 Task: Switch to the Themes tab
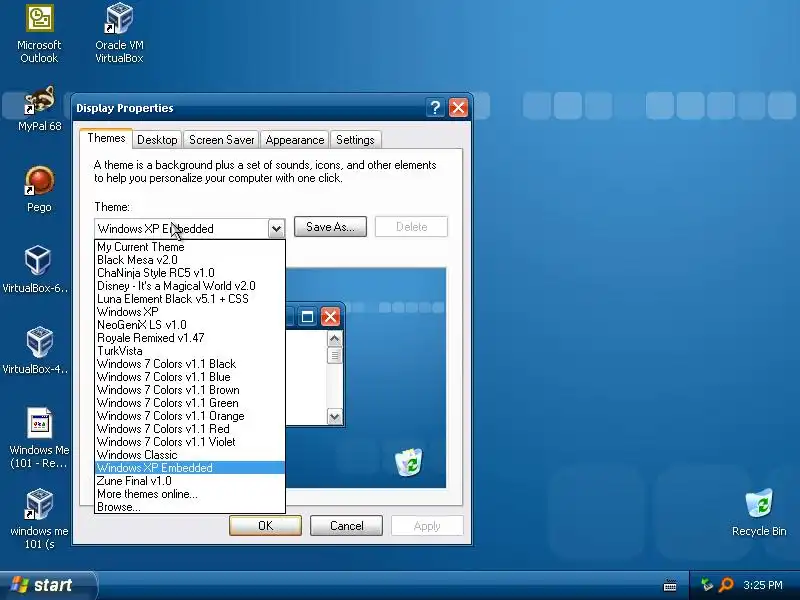pyautogui.click(x=106, y=138)
